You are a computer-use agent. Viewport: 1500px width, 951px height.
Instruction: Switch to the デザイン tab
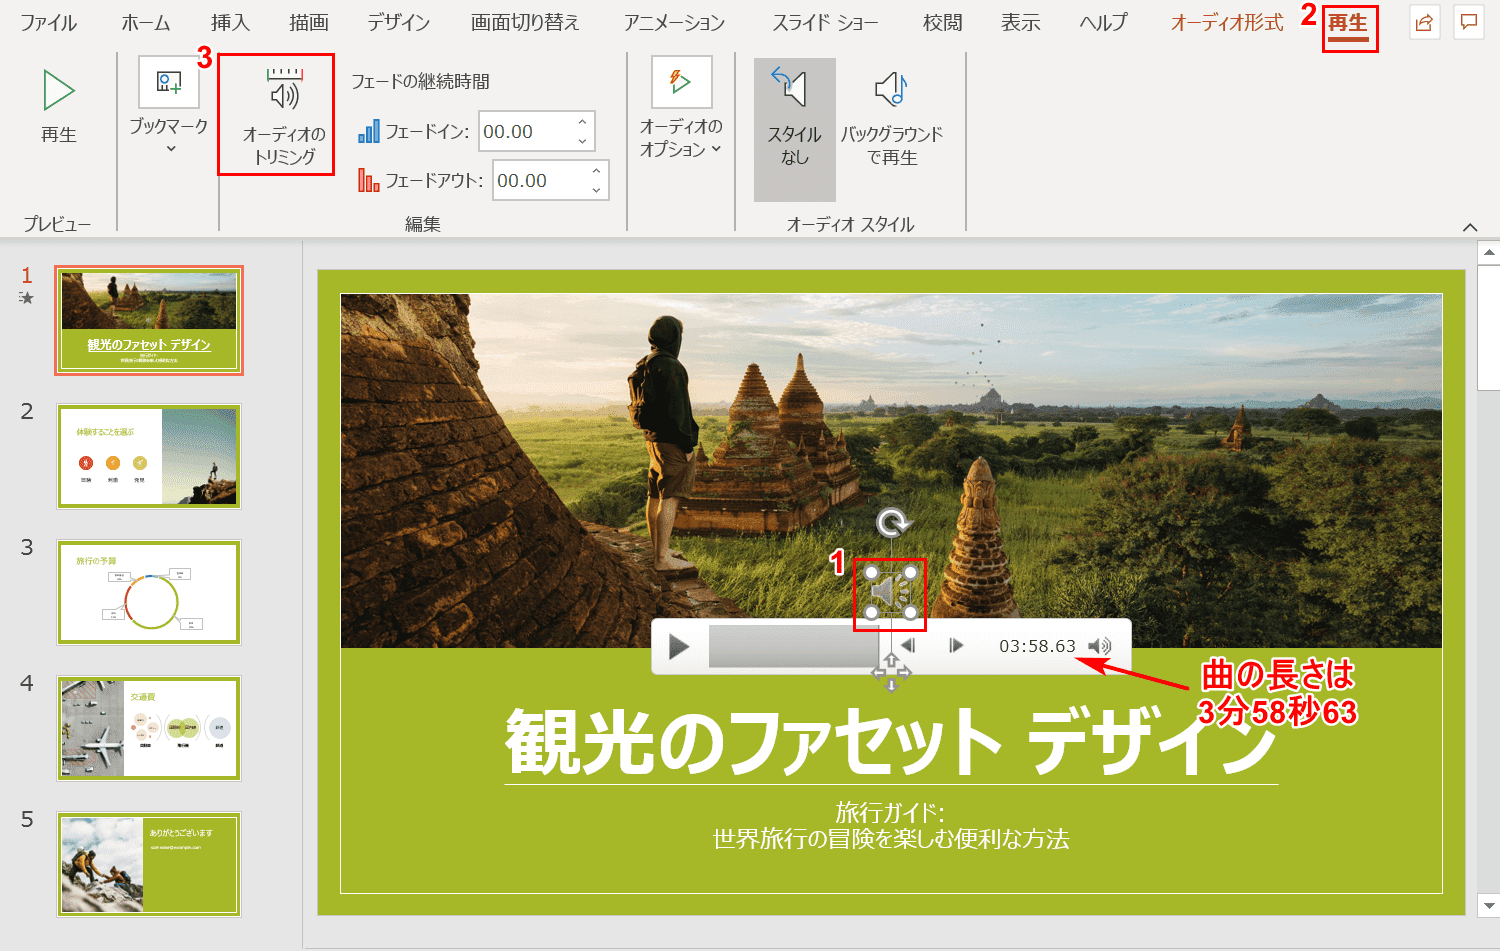399,22
